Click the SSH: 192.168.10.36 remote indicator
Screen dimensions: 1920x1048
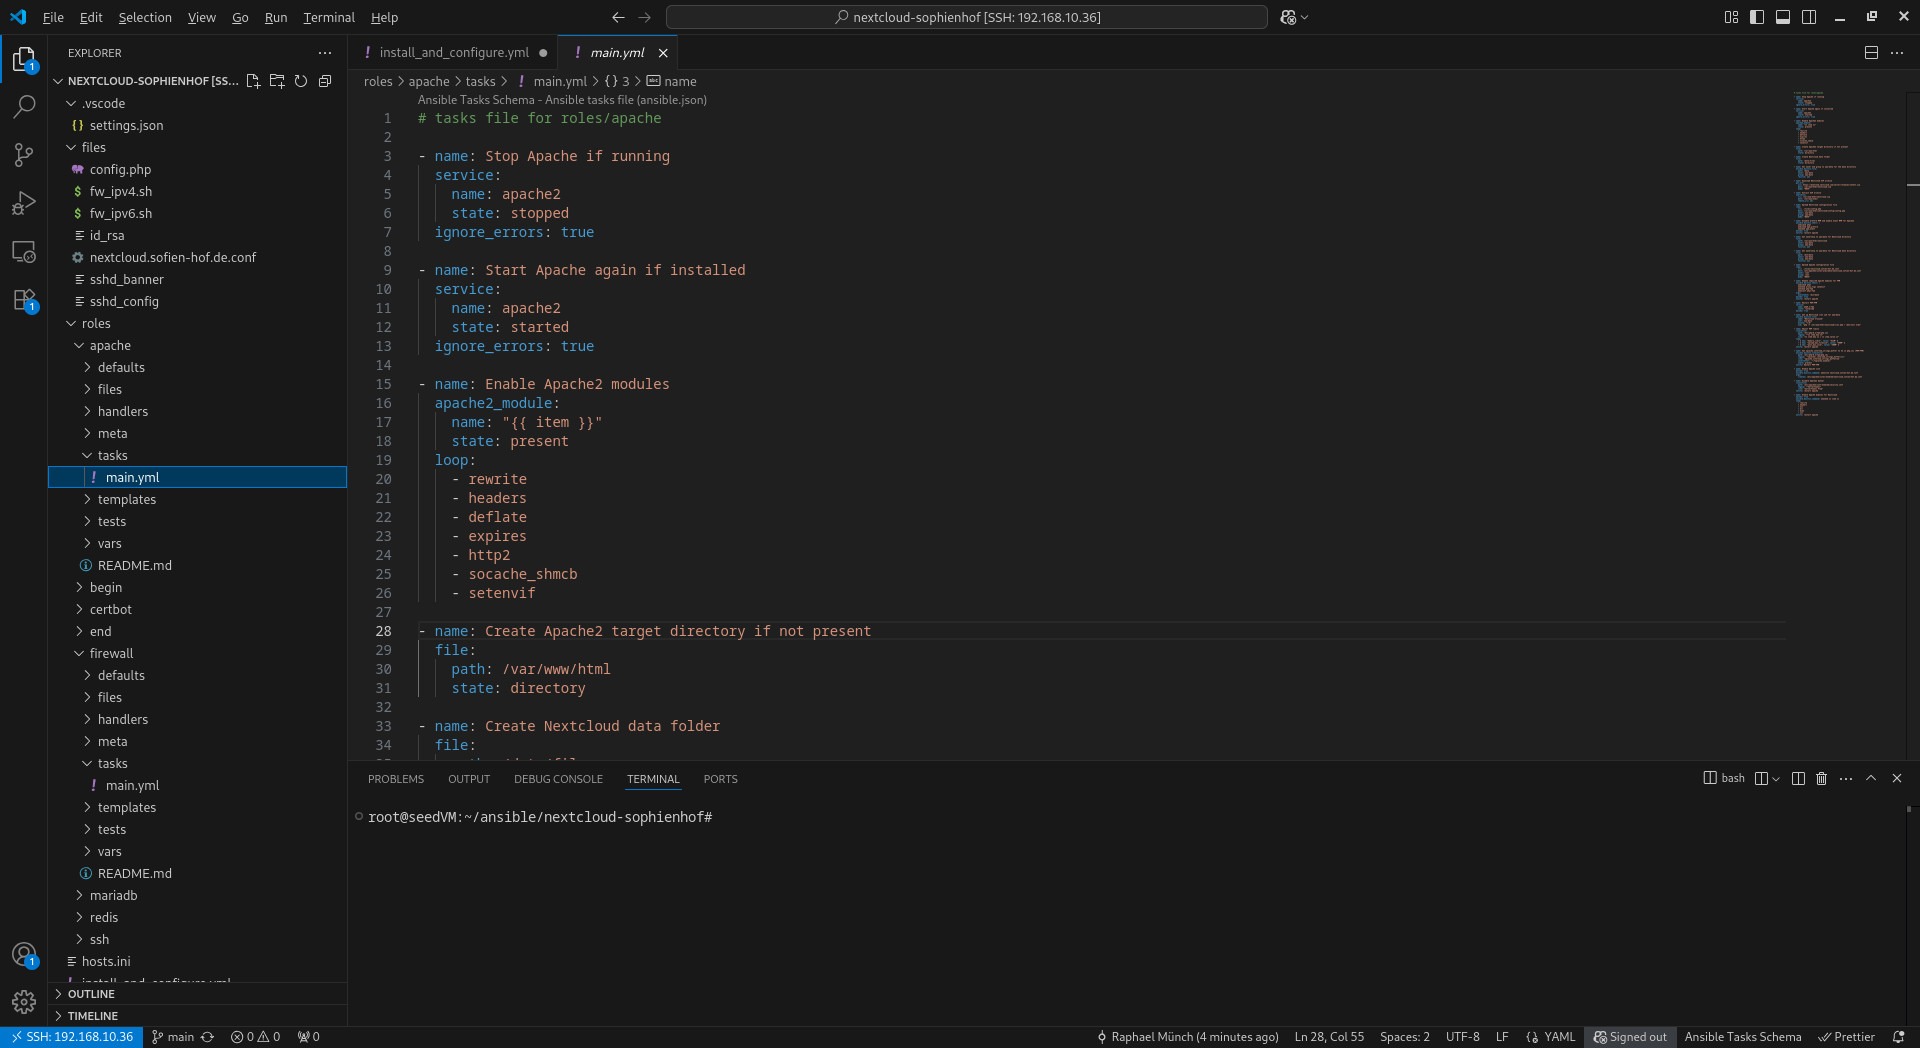pyautogui.click(x=71, y=1037)
